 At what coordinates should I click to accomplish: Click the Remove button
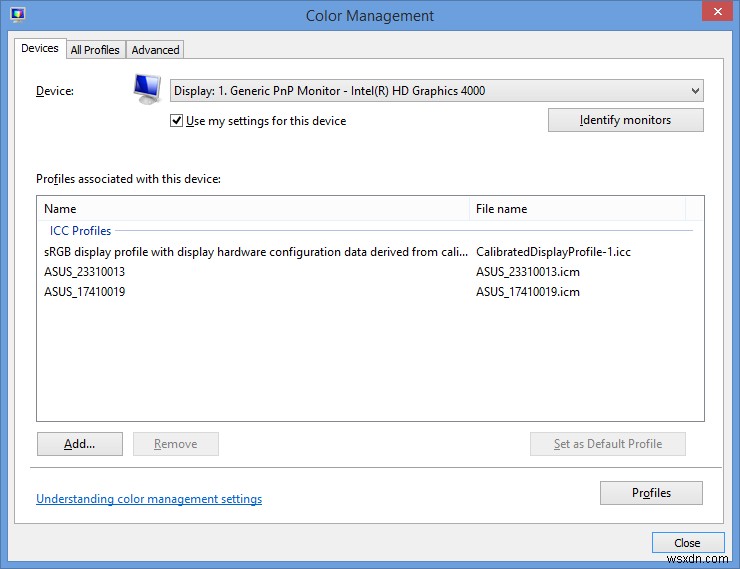pyautogui.click(x=176, y=444)
